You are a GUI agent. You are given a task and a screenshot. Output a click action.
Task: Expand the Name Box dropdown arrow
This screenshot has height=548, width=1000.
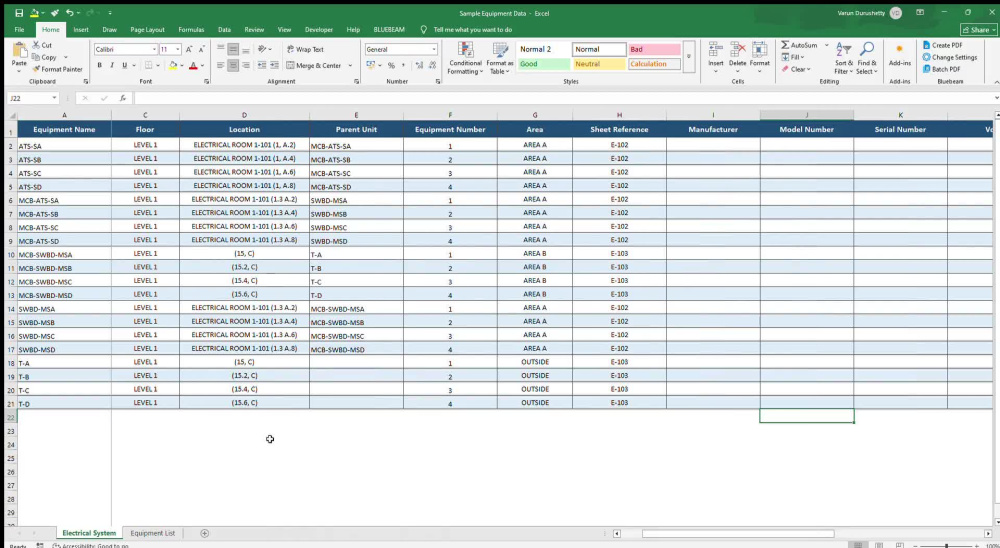(54, 98)
